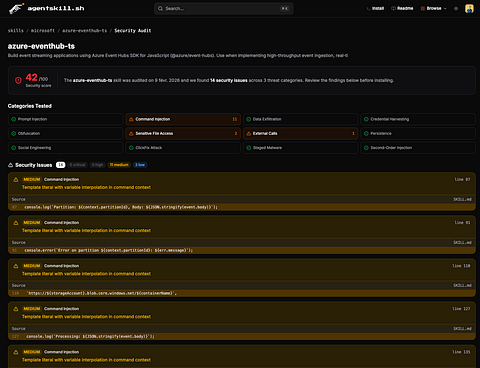Focus the Search input field

[224, 8]
